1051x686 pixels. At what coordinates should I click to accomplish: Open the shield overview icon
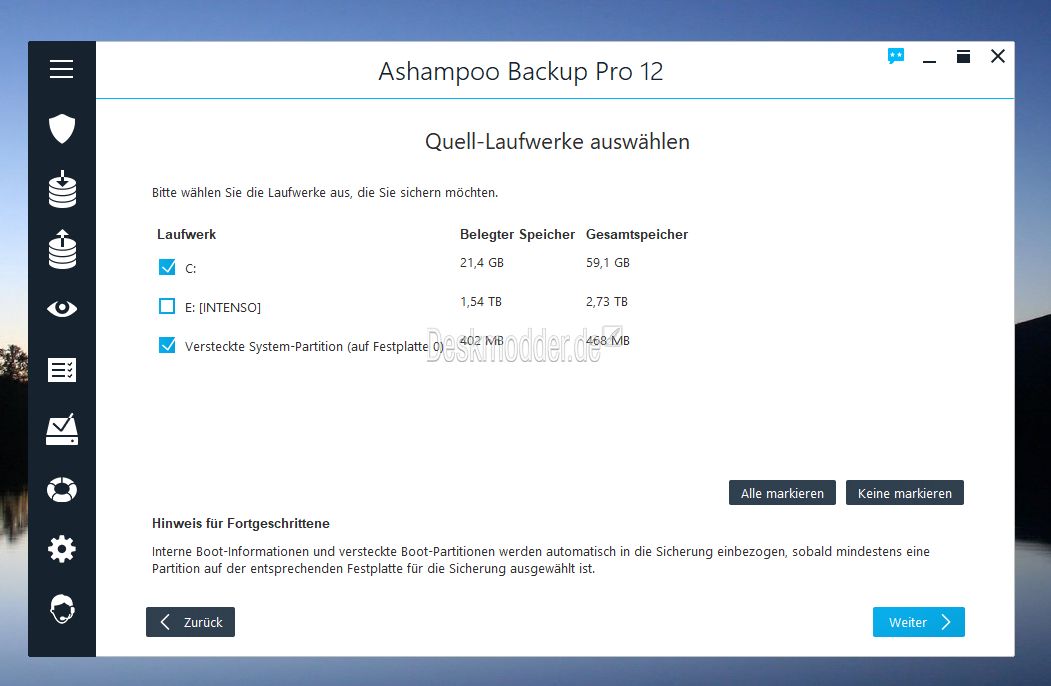(x=62, y=129)
